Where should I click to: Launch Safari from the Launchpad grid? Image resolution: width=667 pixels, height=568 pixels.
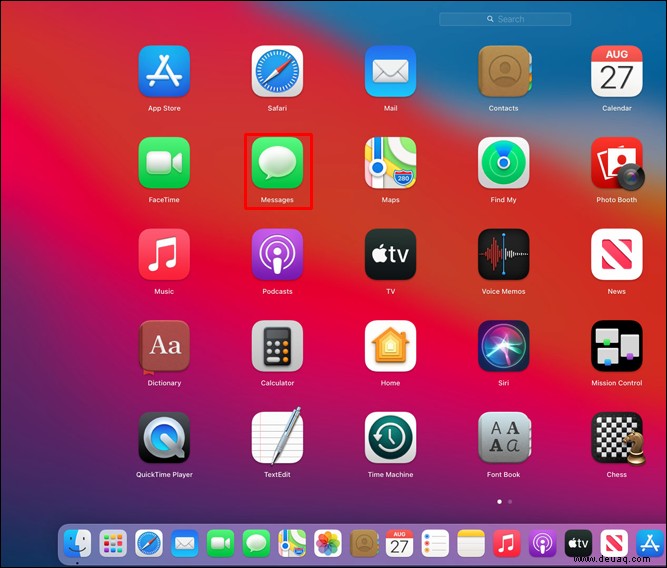277,71
